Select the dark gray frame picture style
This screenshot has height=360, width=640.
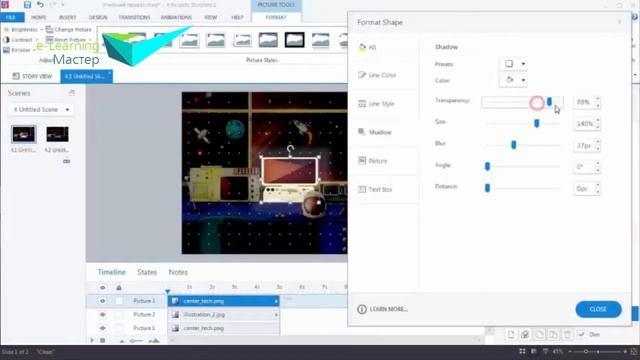tap(268, 40)
